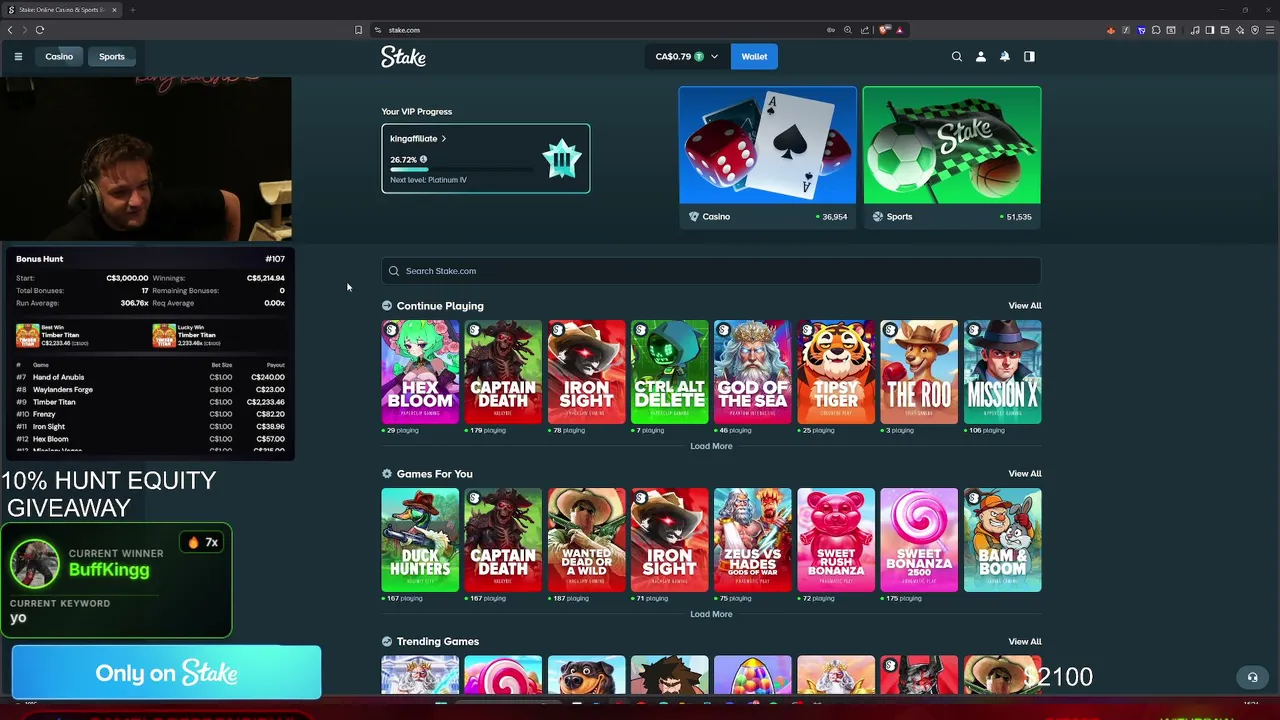Click Timber Titan row in hunt list

coord(150,402)
